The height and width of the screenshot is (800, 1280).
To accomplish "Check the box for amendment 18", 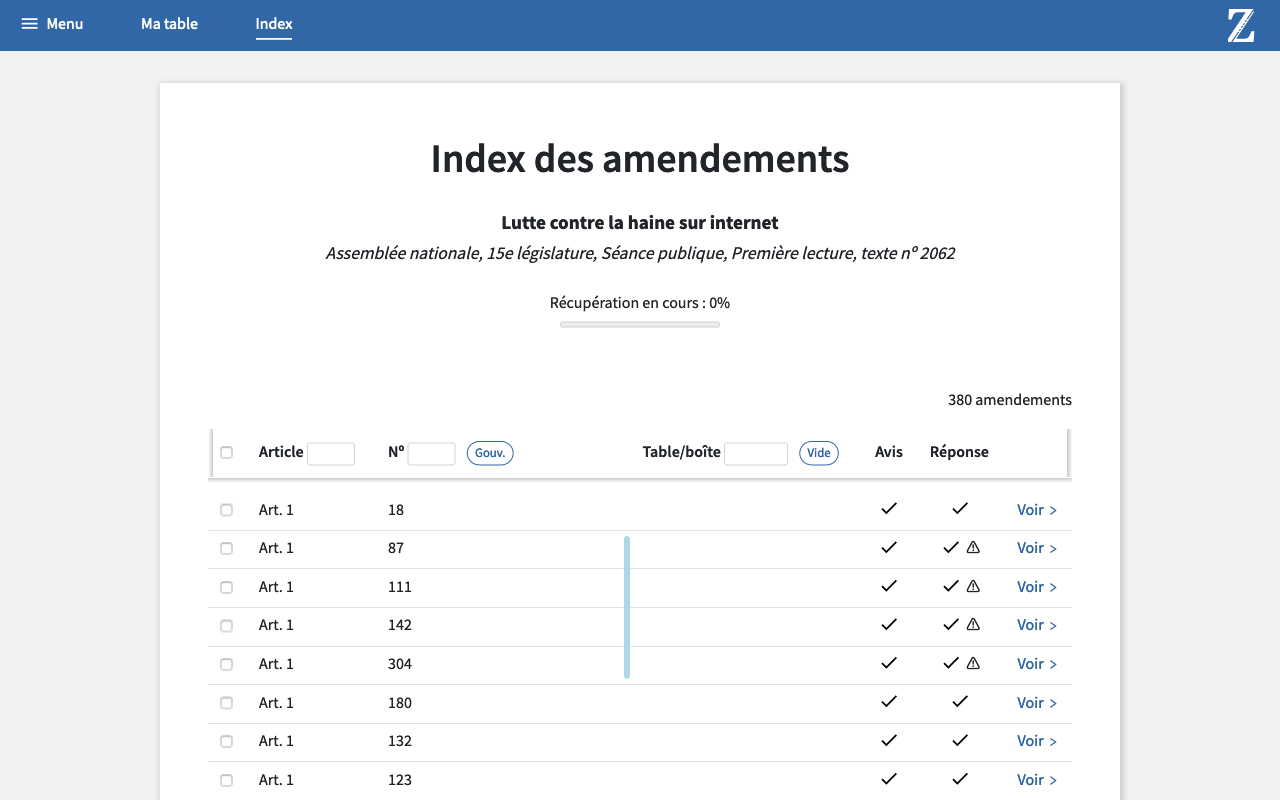I will coord(226,510).
